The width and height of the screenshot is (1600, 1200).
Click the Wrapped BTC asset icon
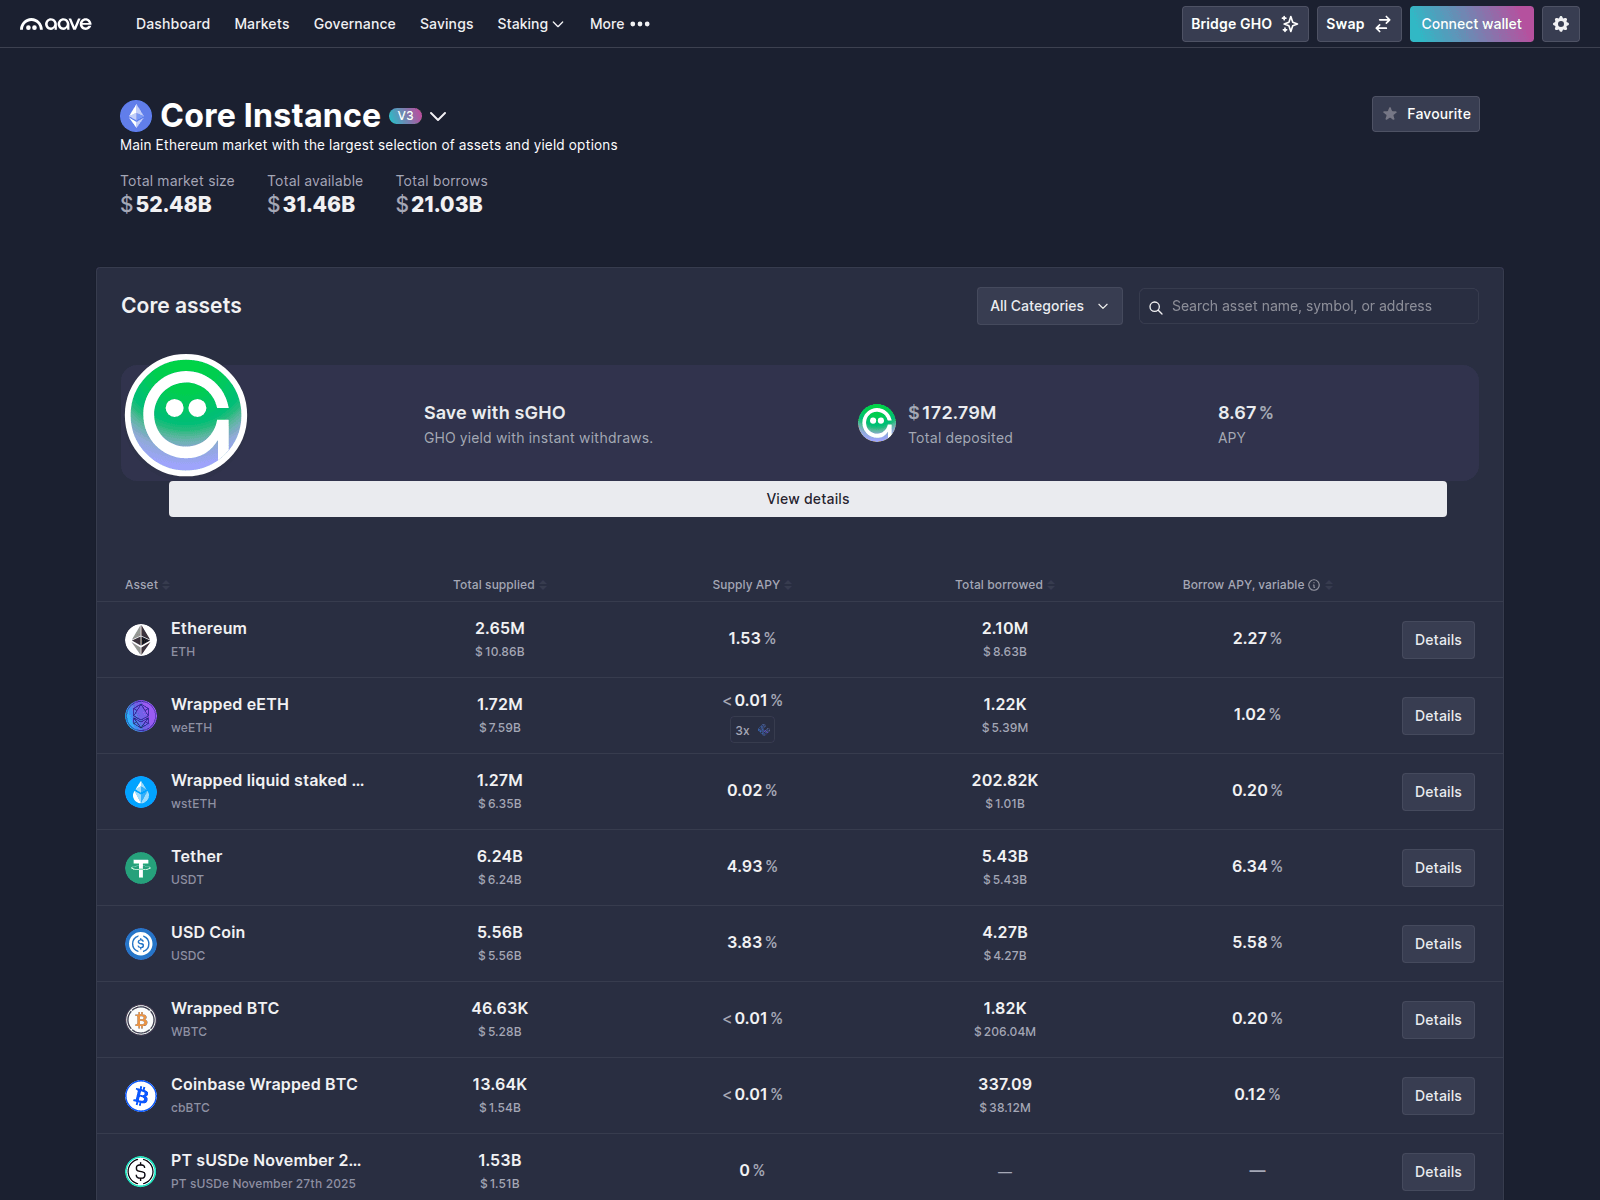[x=140, y=1019]
